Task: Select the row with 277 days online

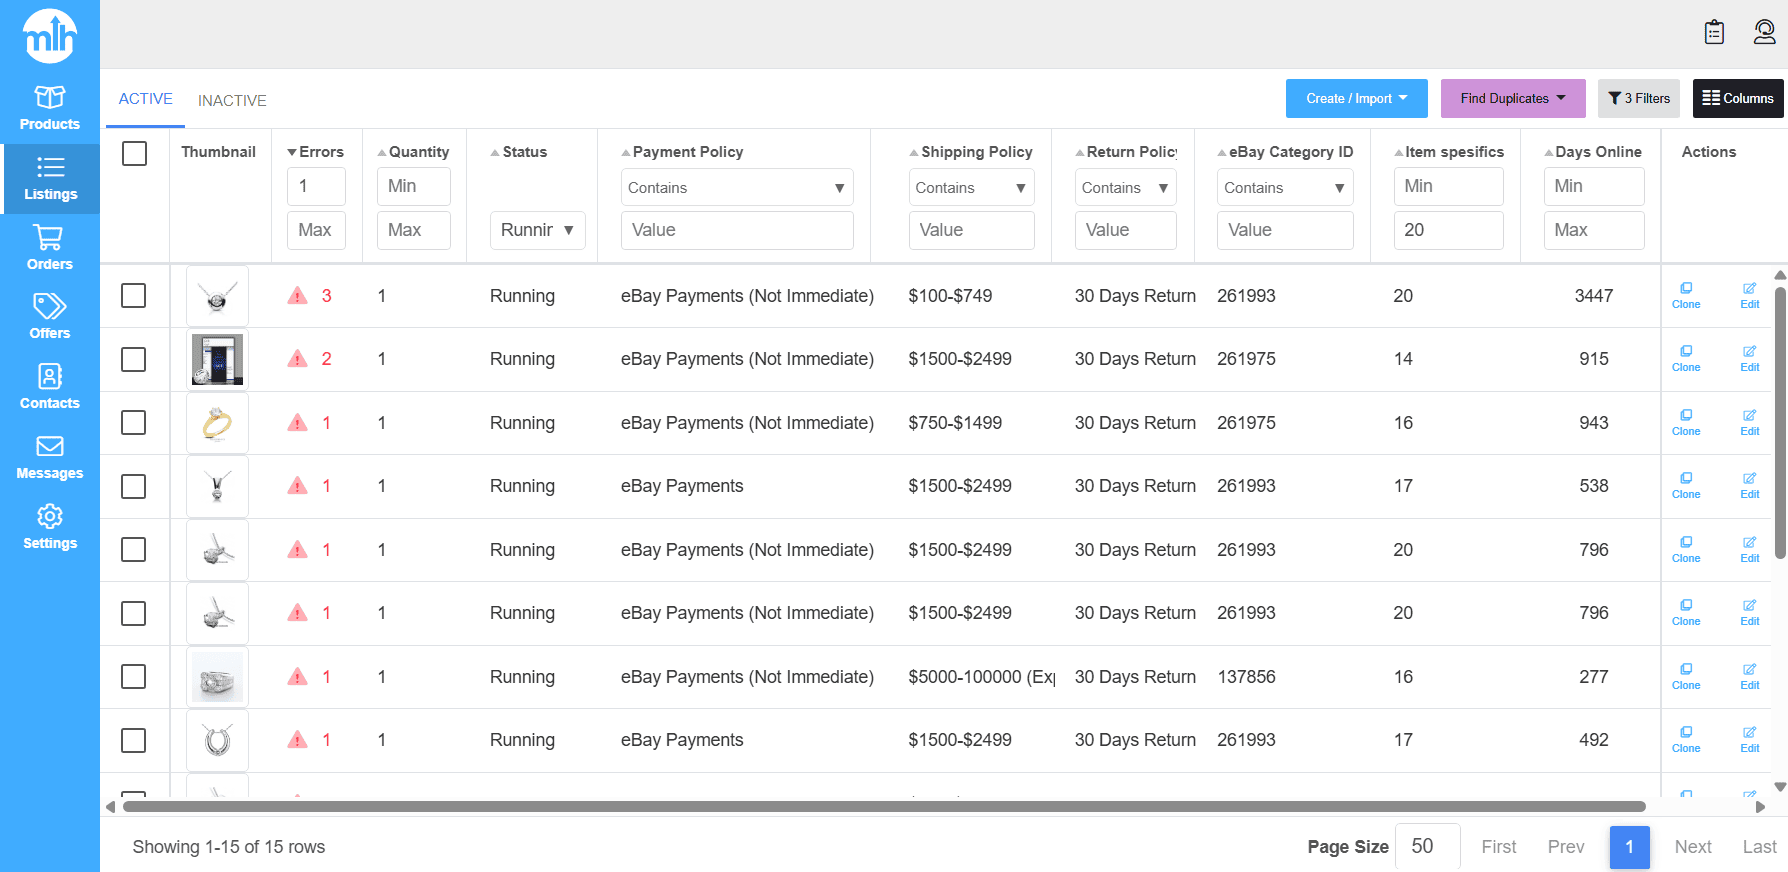Action: 133,676
